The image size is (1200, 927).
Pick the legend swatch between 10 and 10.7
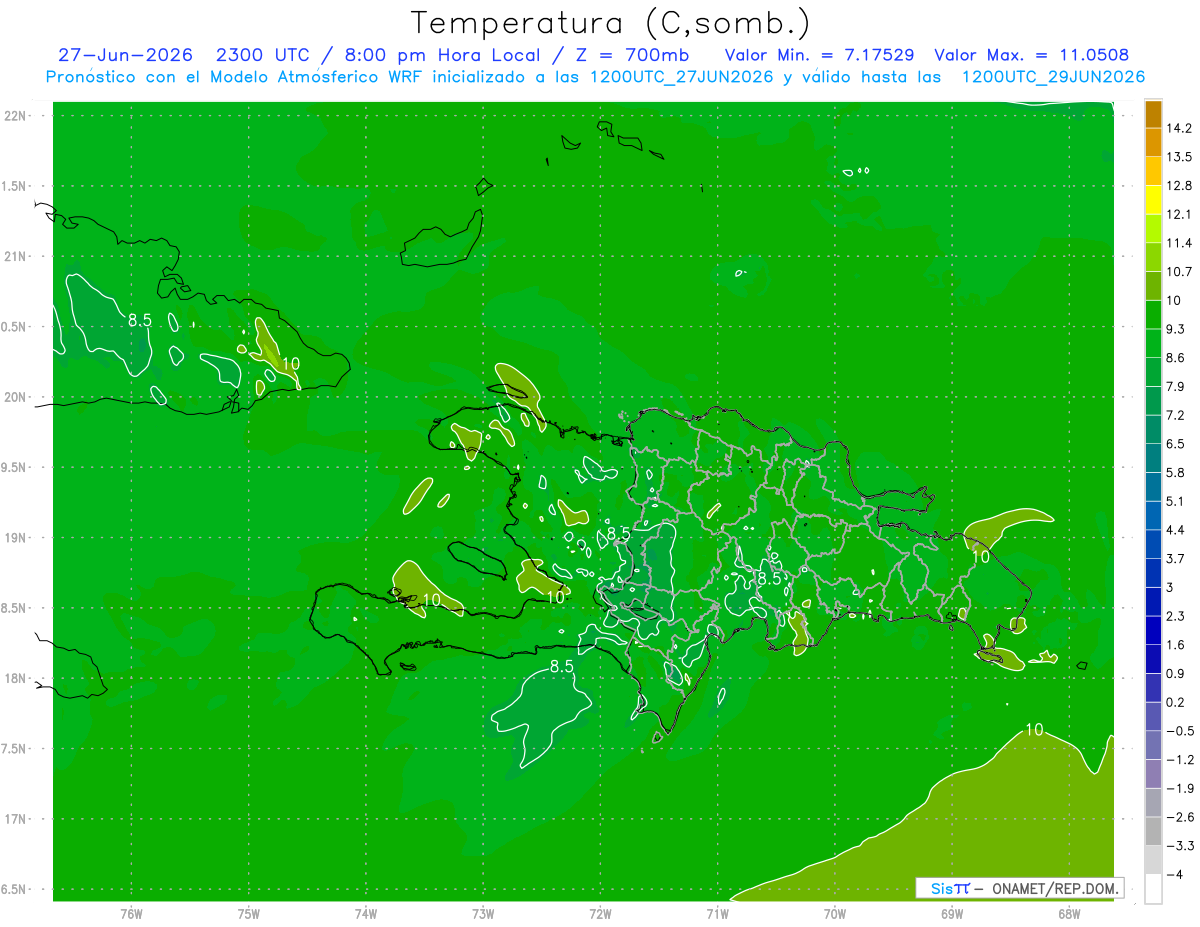coord(1153,286)
